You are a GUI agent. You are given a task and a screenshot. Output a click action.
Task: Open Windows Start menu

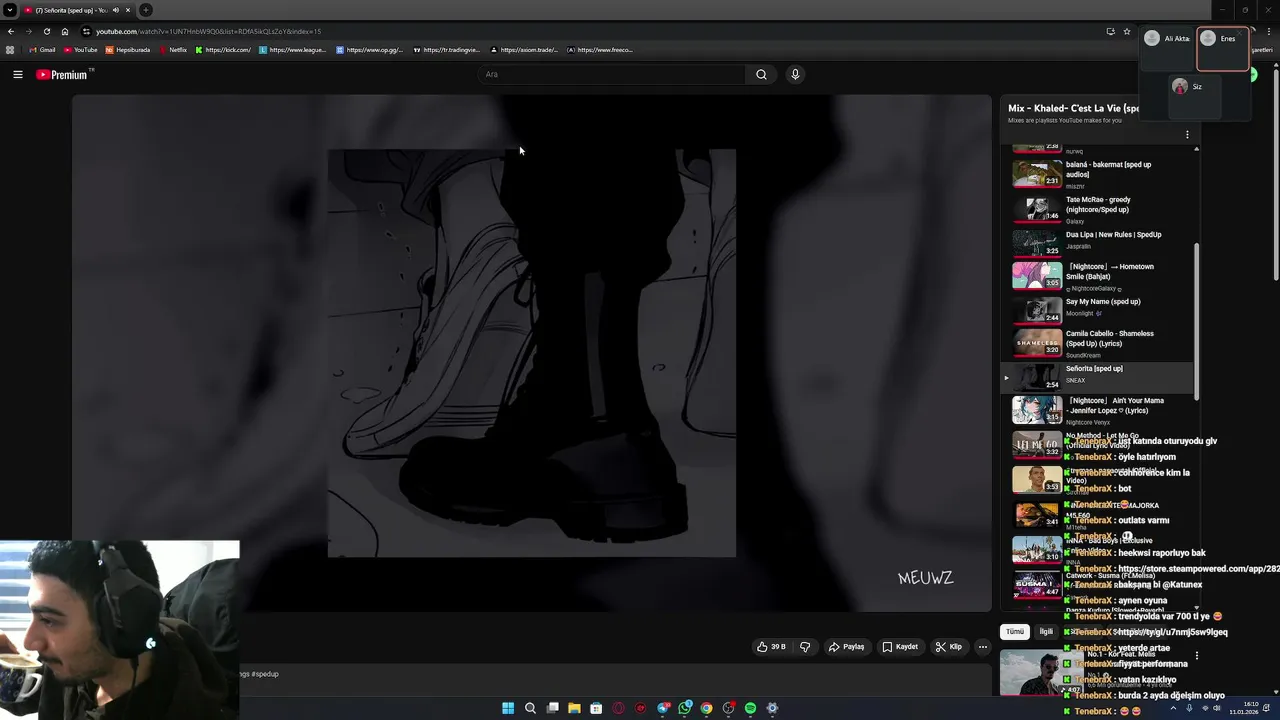508,708
